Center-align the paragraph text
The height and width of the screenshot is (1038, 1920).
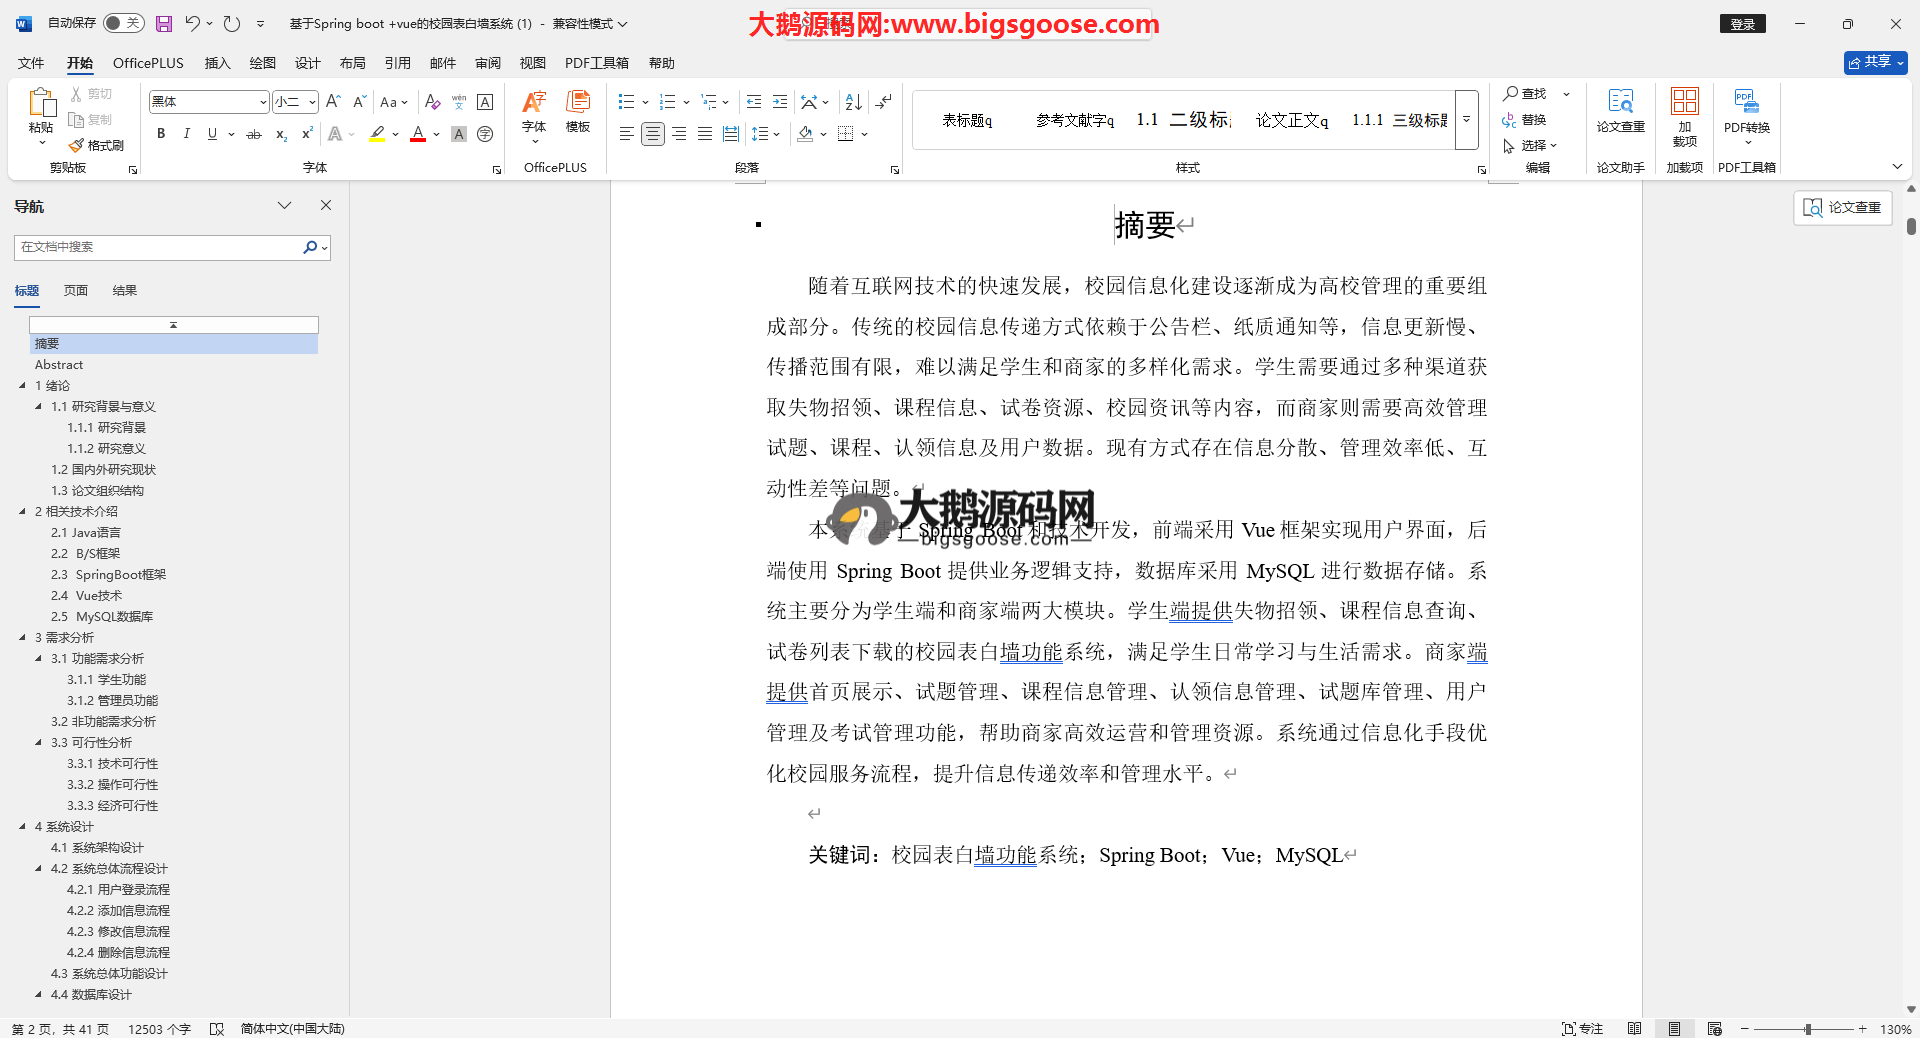coord(652,134)
